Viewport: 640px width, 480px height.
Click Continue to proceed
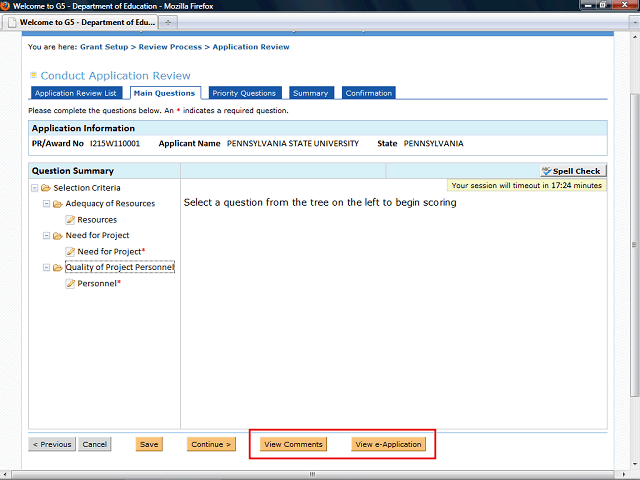click(211, 444)
